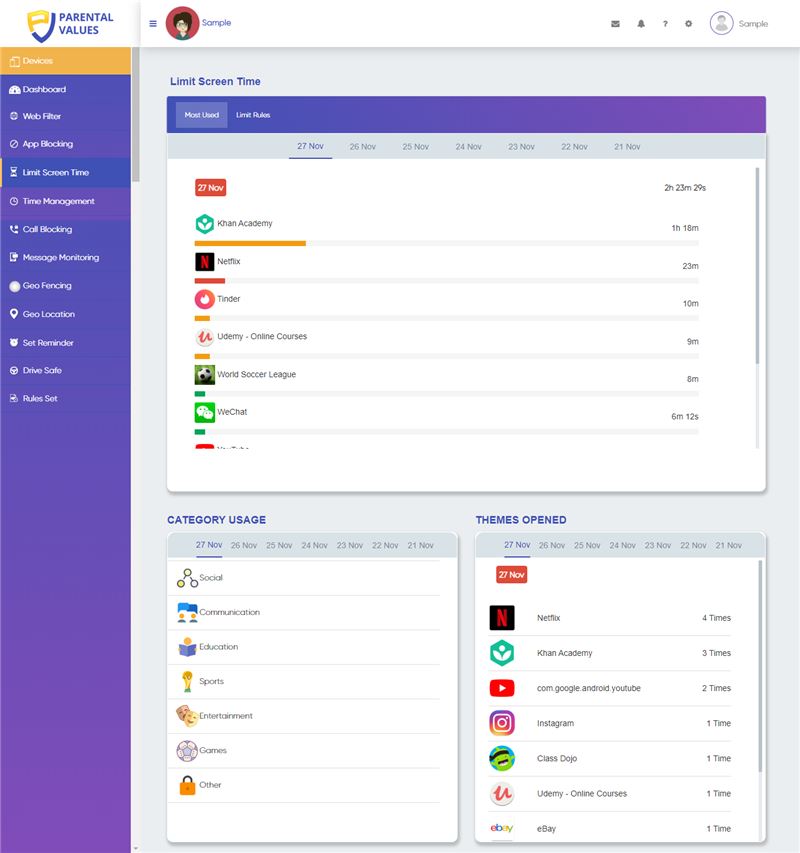Open the mail envelope icon
This screenshot has width=800, height=853.
(615, 24)
